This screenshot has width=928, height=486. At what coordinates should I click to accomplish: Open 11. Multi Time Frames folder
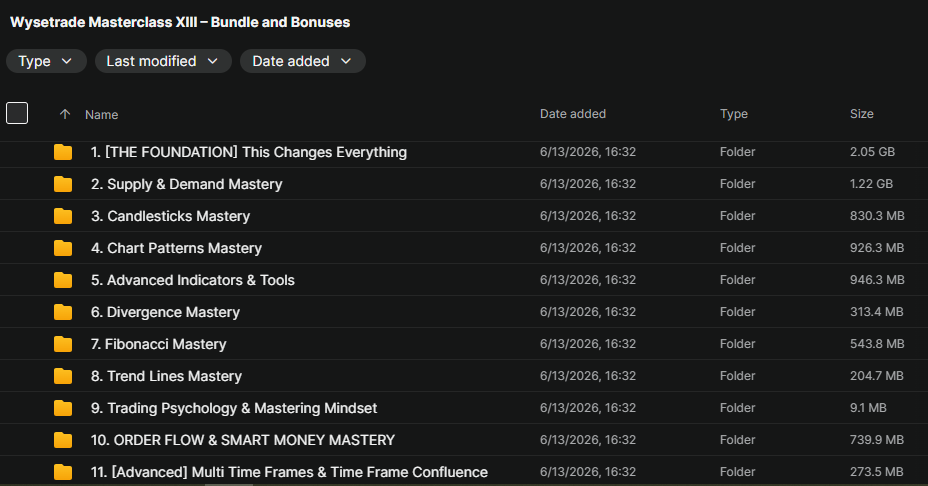tap(289, 472)
